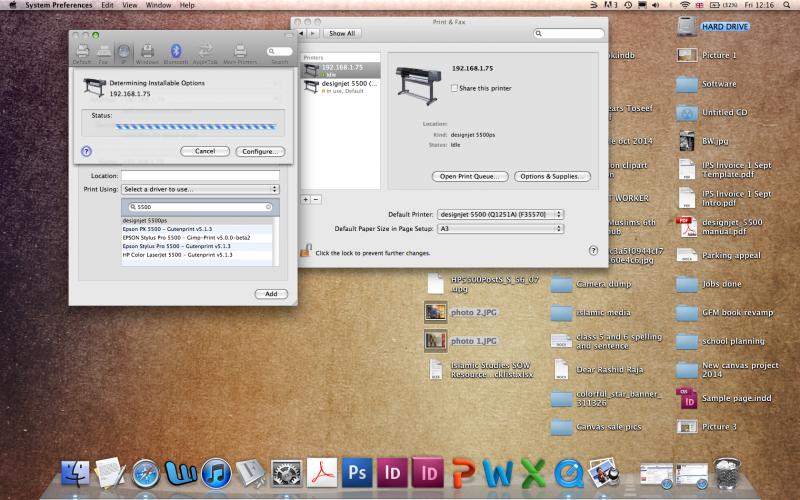Click the Location input field

tap(200, 176)
